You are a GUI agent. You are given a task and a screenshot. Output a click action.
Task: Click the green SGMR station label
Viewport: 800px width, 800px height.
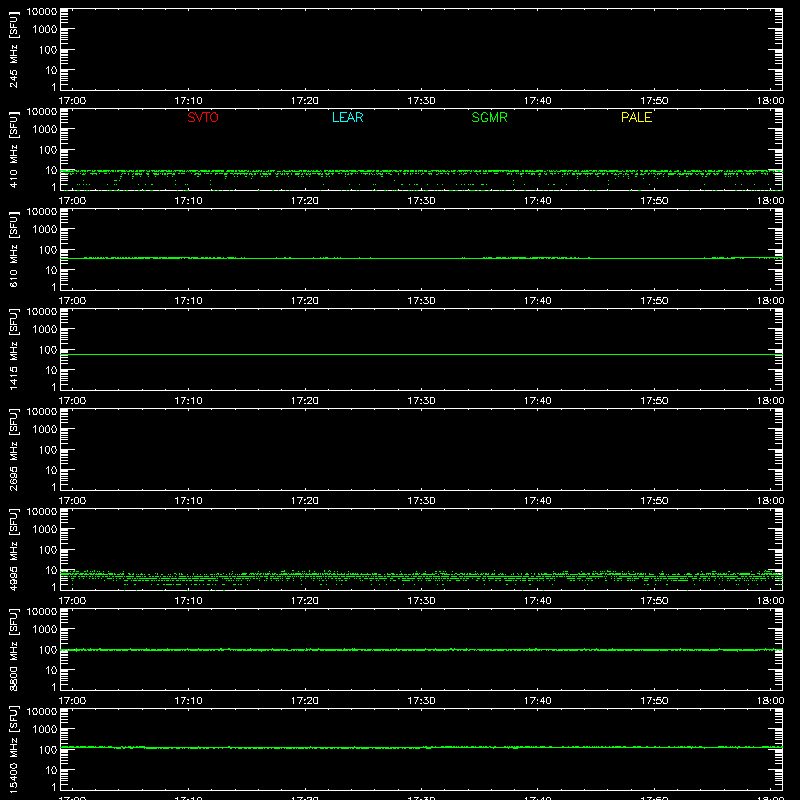click(489, 117)
